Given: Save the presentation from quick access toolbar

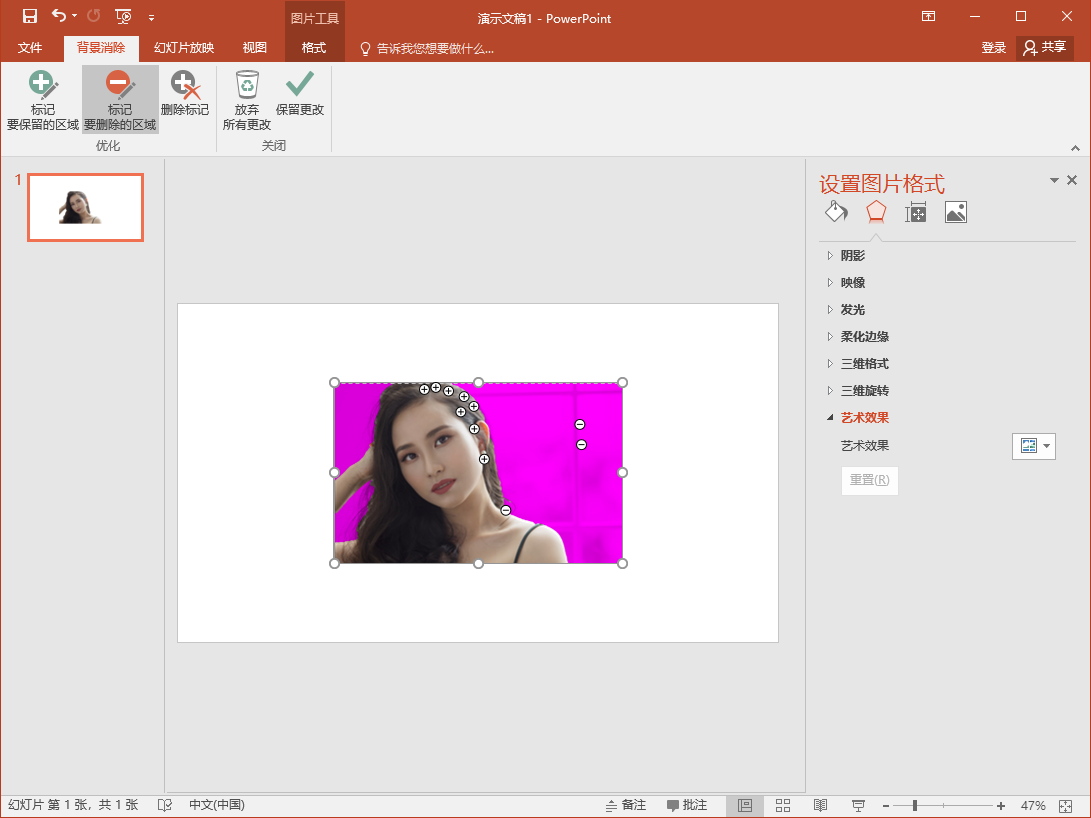Looking at the screenshot, I should 29,17.
